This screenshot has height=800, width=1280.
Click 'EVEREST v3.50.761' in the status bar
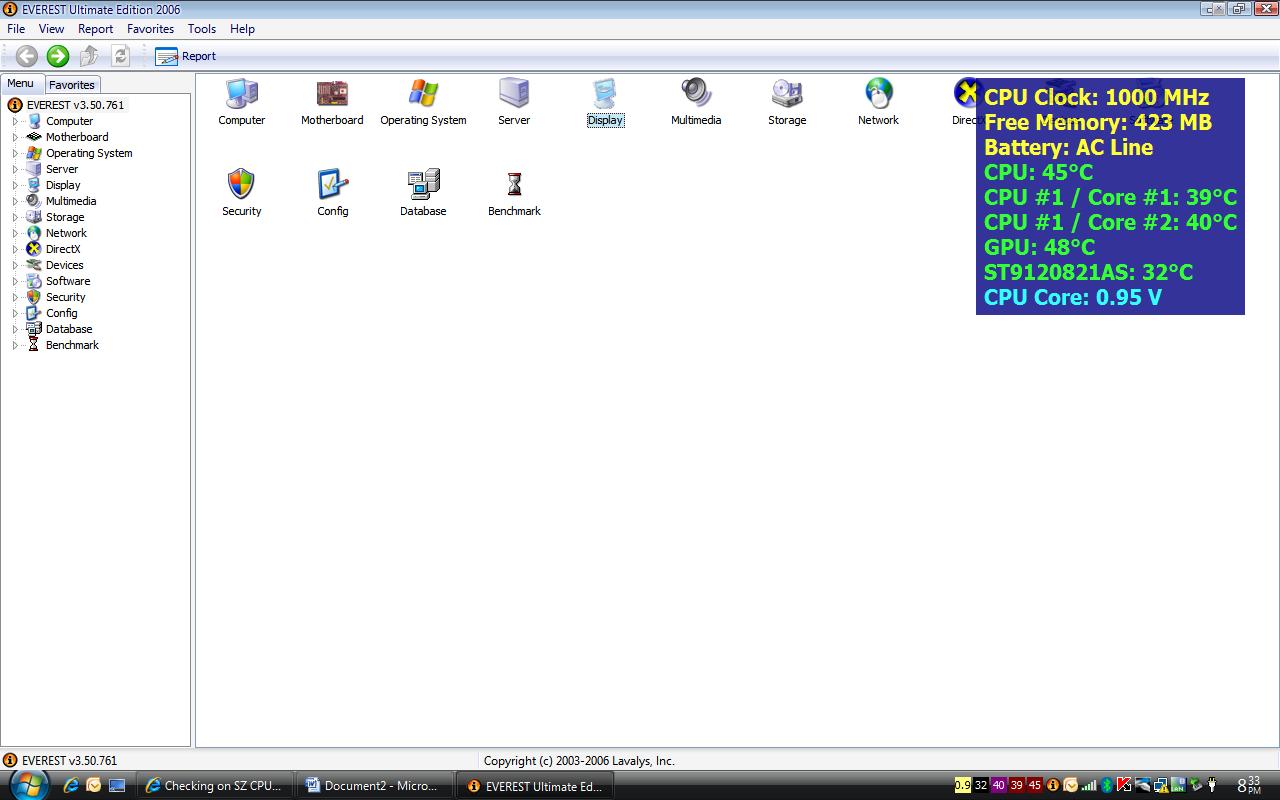click(69, 761)
